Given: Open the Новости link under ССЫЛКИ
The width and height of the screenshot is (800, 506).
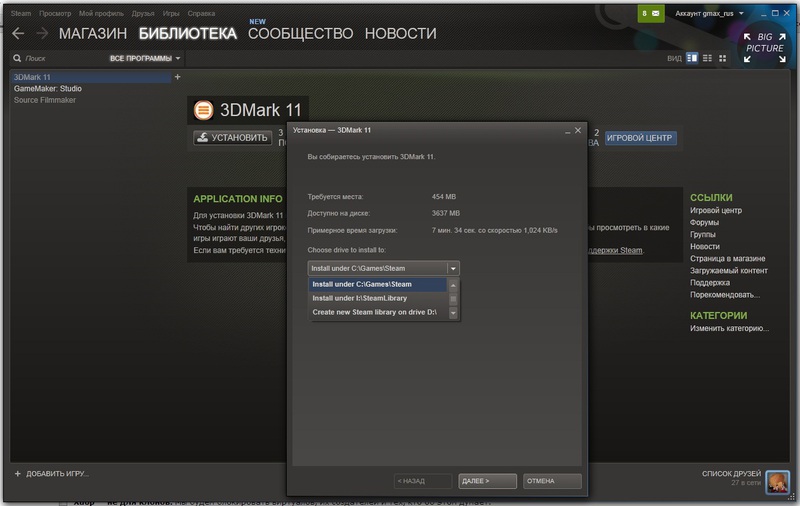Looking at the screenshot, I should tap(705, 246).
